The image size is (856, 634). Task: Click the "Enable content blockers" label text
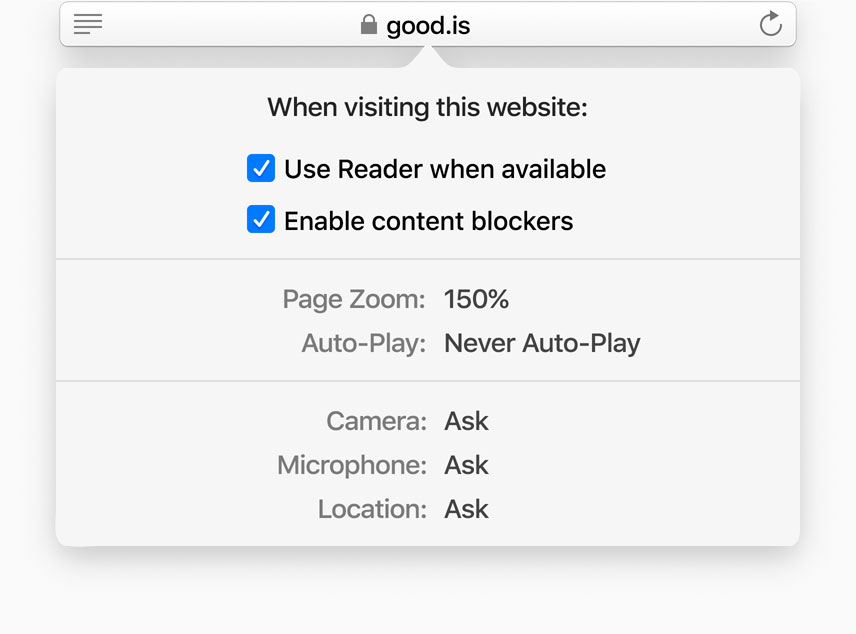428,221
